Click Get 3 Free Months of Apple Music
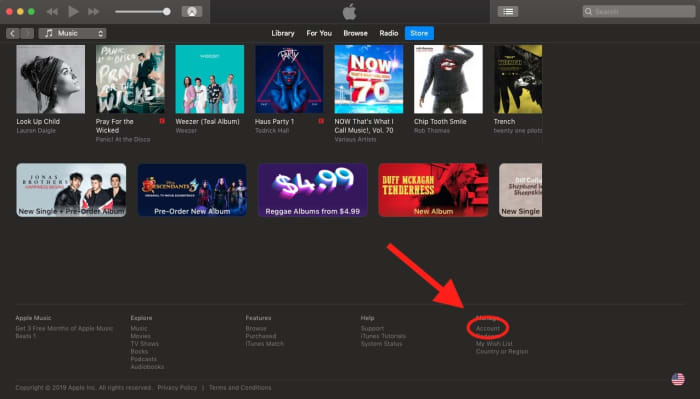Viewport: 700px width, 399px height. [x=64, y=328]
